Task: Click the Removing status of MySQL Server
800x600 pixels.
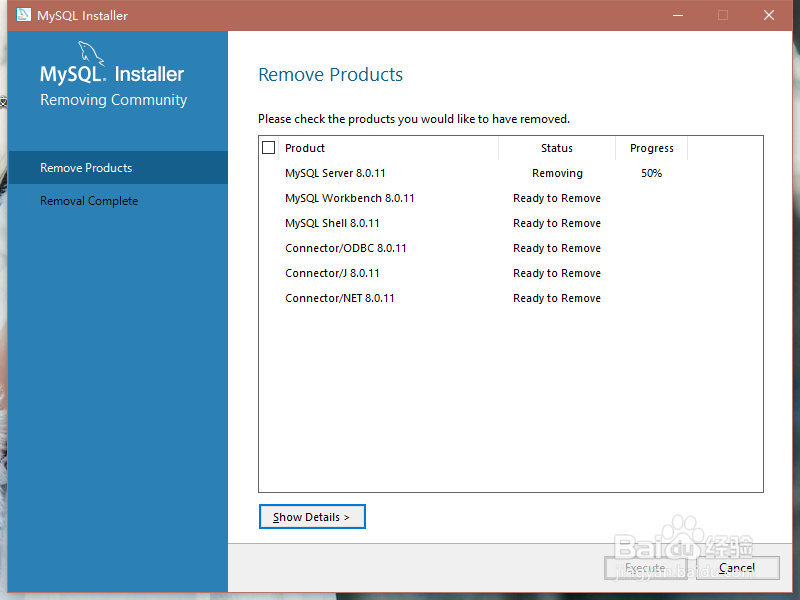Action: point(557,173)
